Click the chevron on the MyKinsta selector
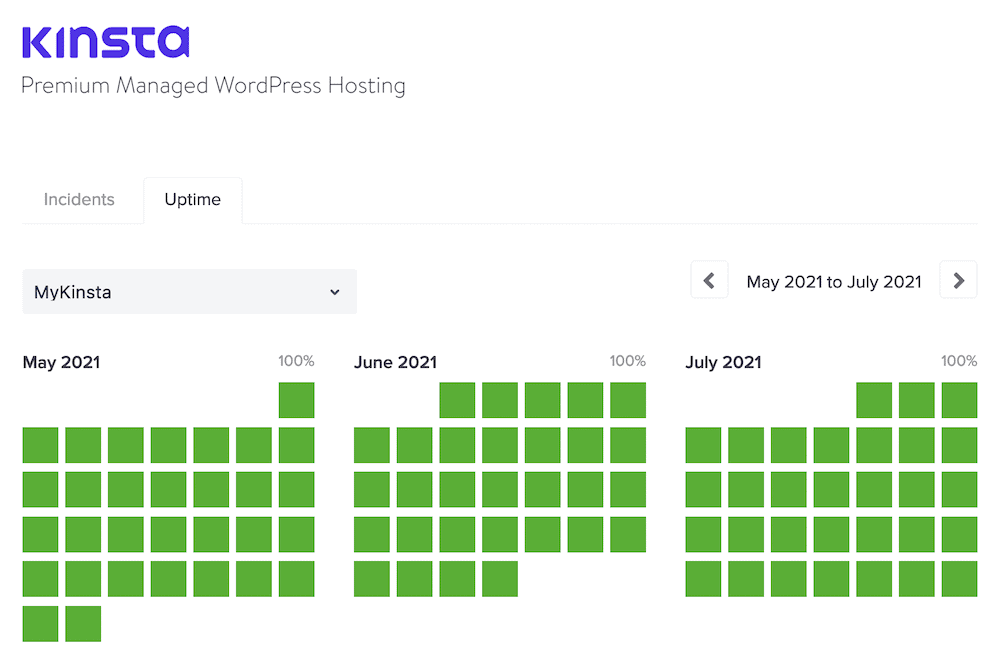 point(335,292)
